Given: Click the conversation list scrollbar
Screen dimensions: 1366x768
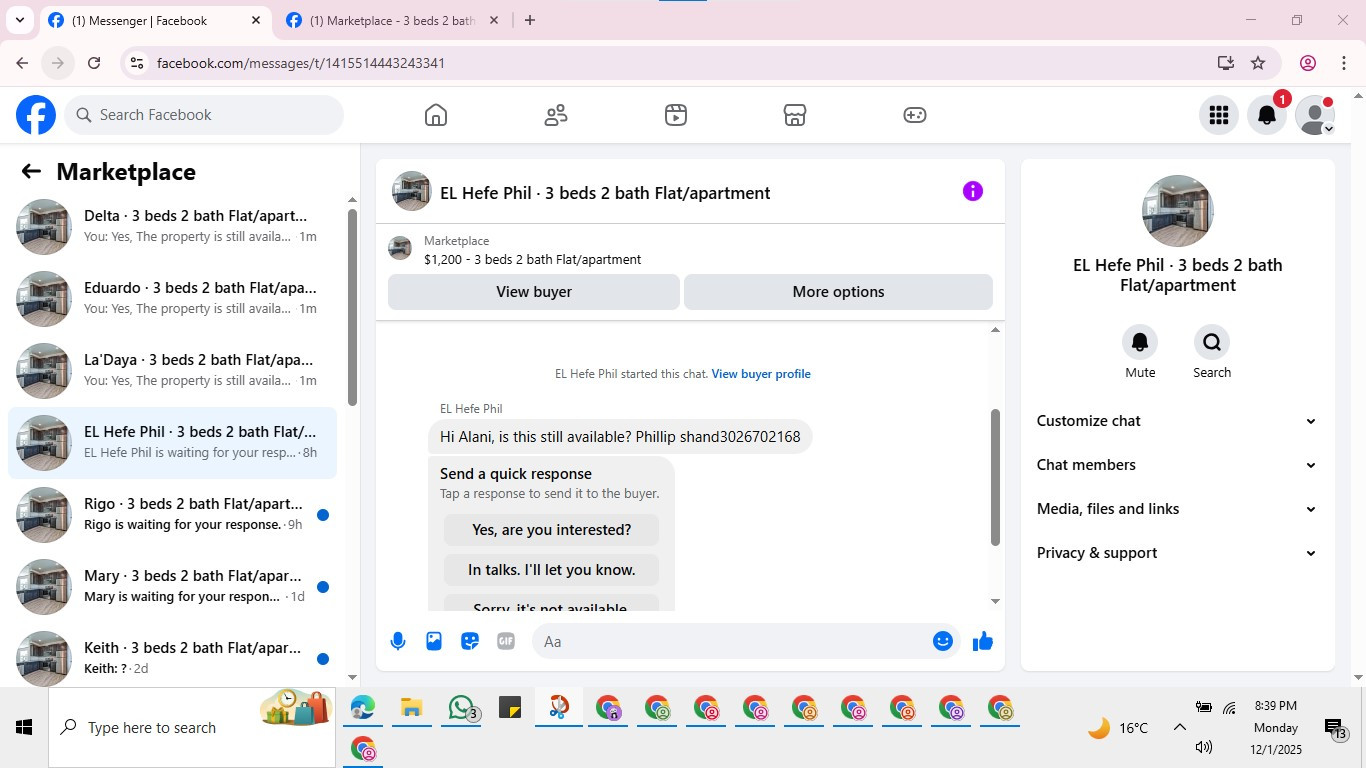Looking at the screenshot, I should [352, 306].
